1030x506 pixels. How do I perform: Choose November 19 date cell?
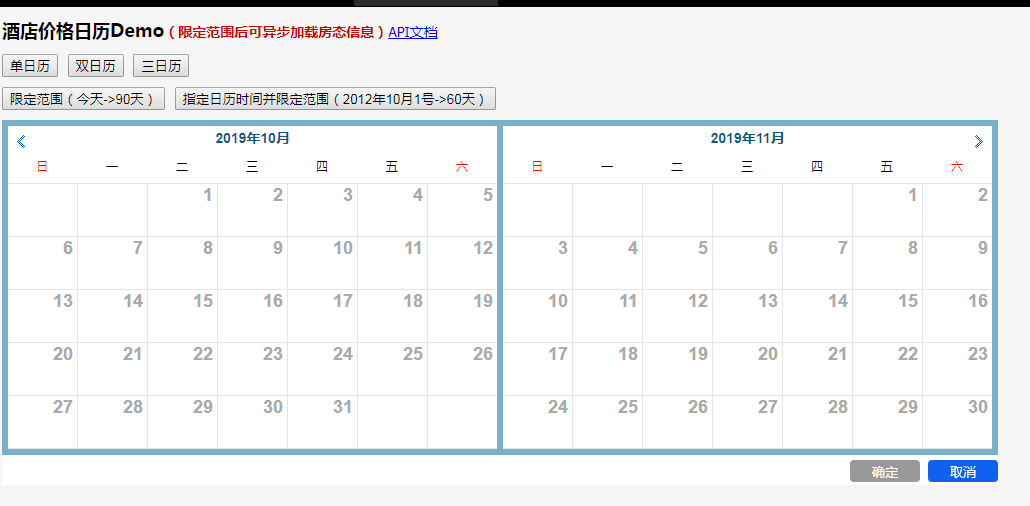point(677,369)
